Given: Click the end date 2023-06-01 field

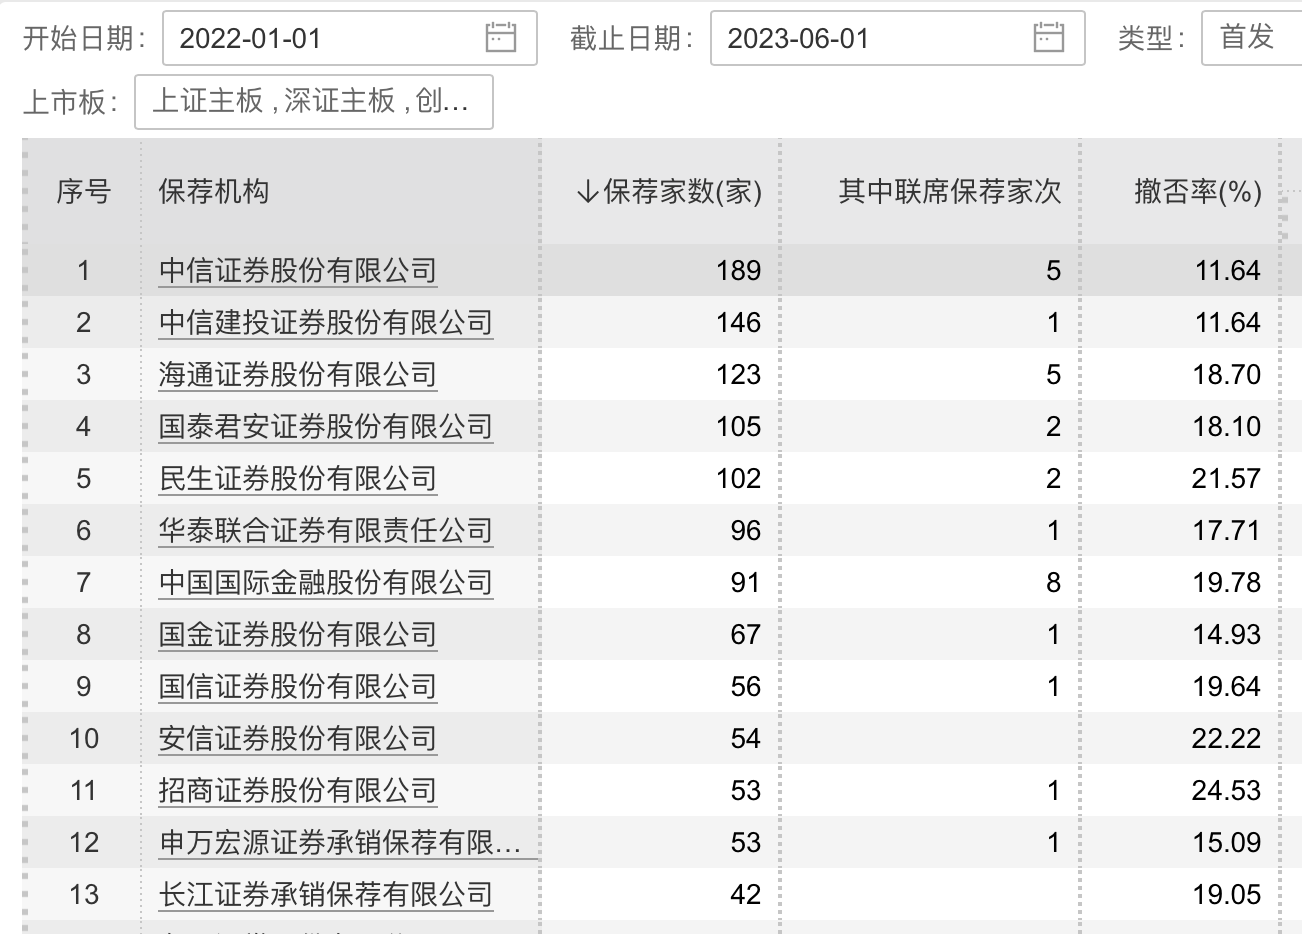Looking at the screenshot, I should 897,38.
